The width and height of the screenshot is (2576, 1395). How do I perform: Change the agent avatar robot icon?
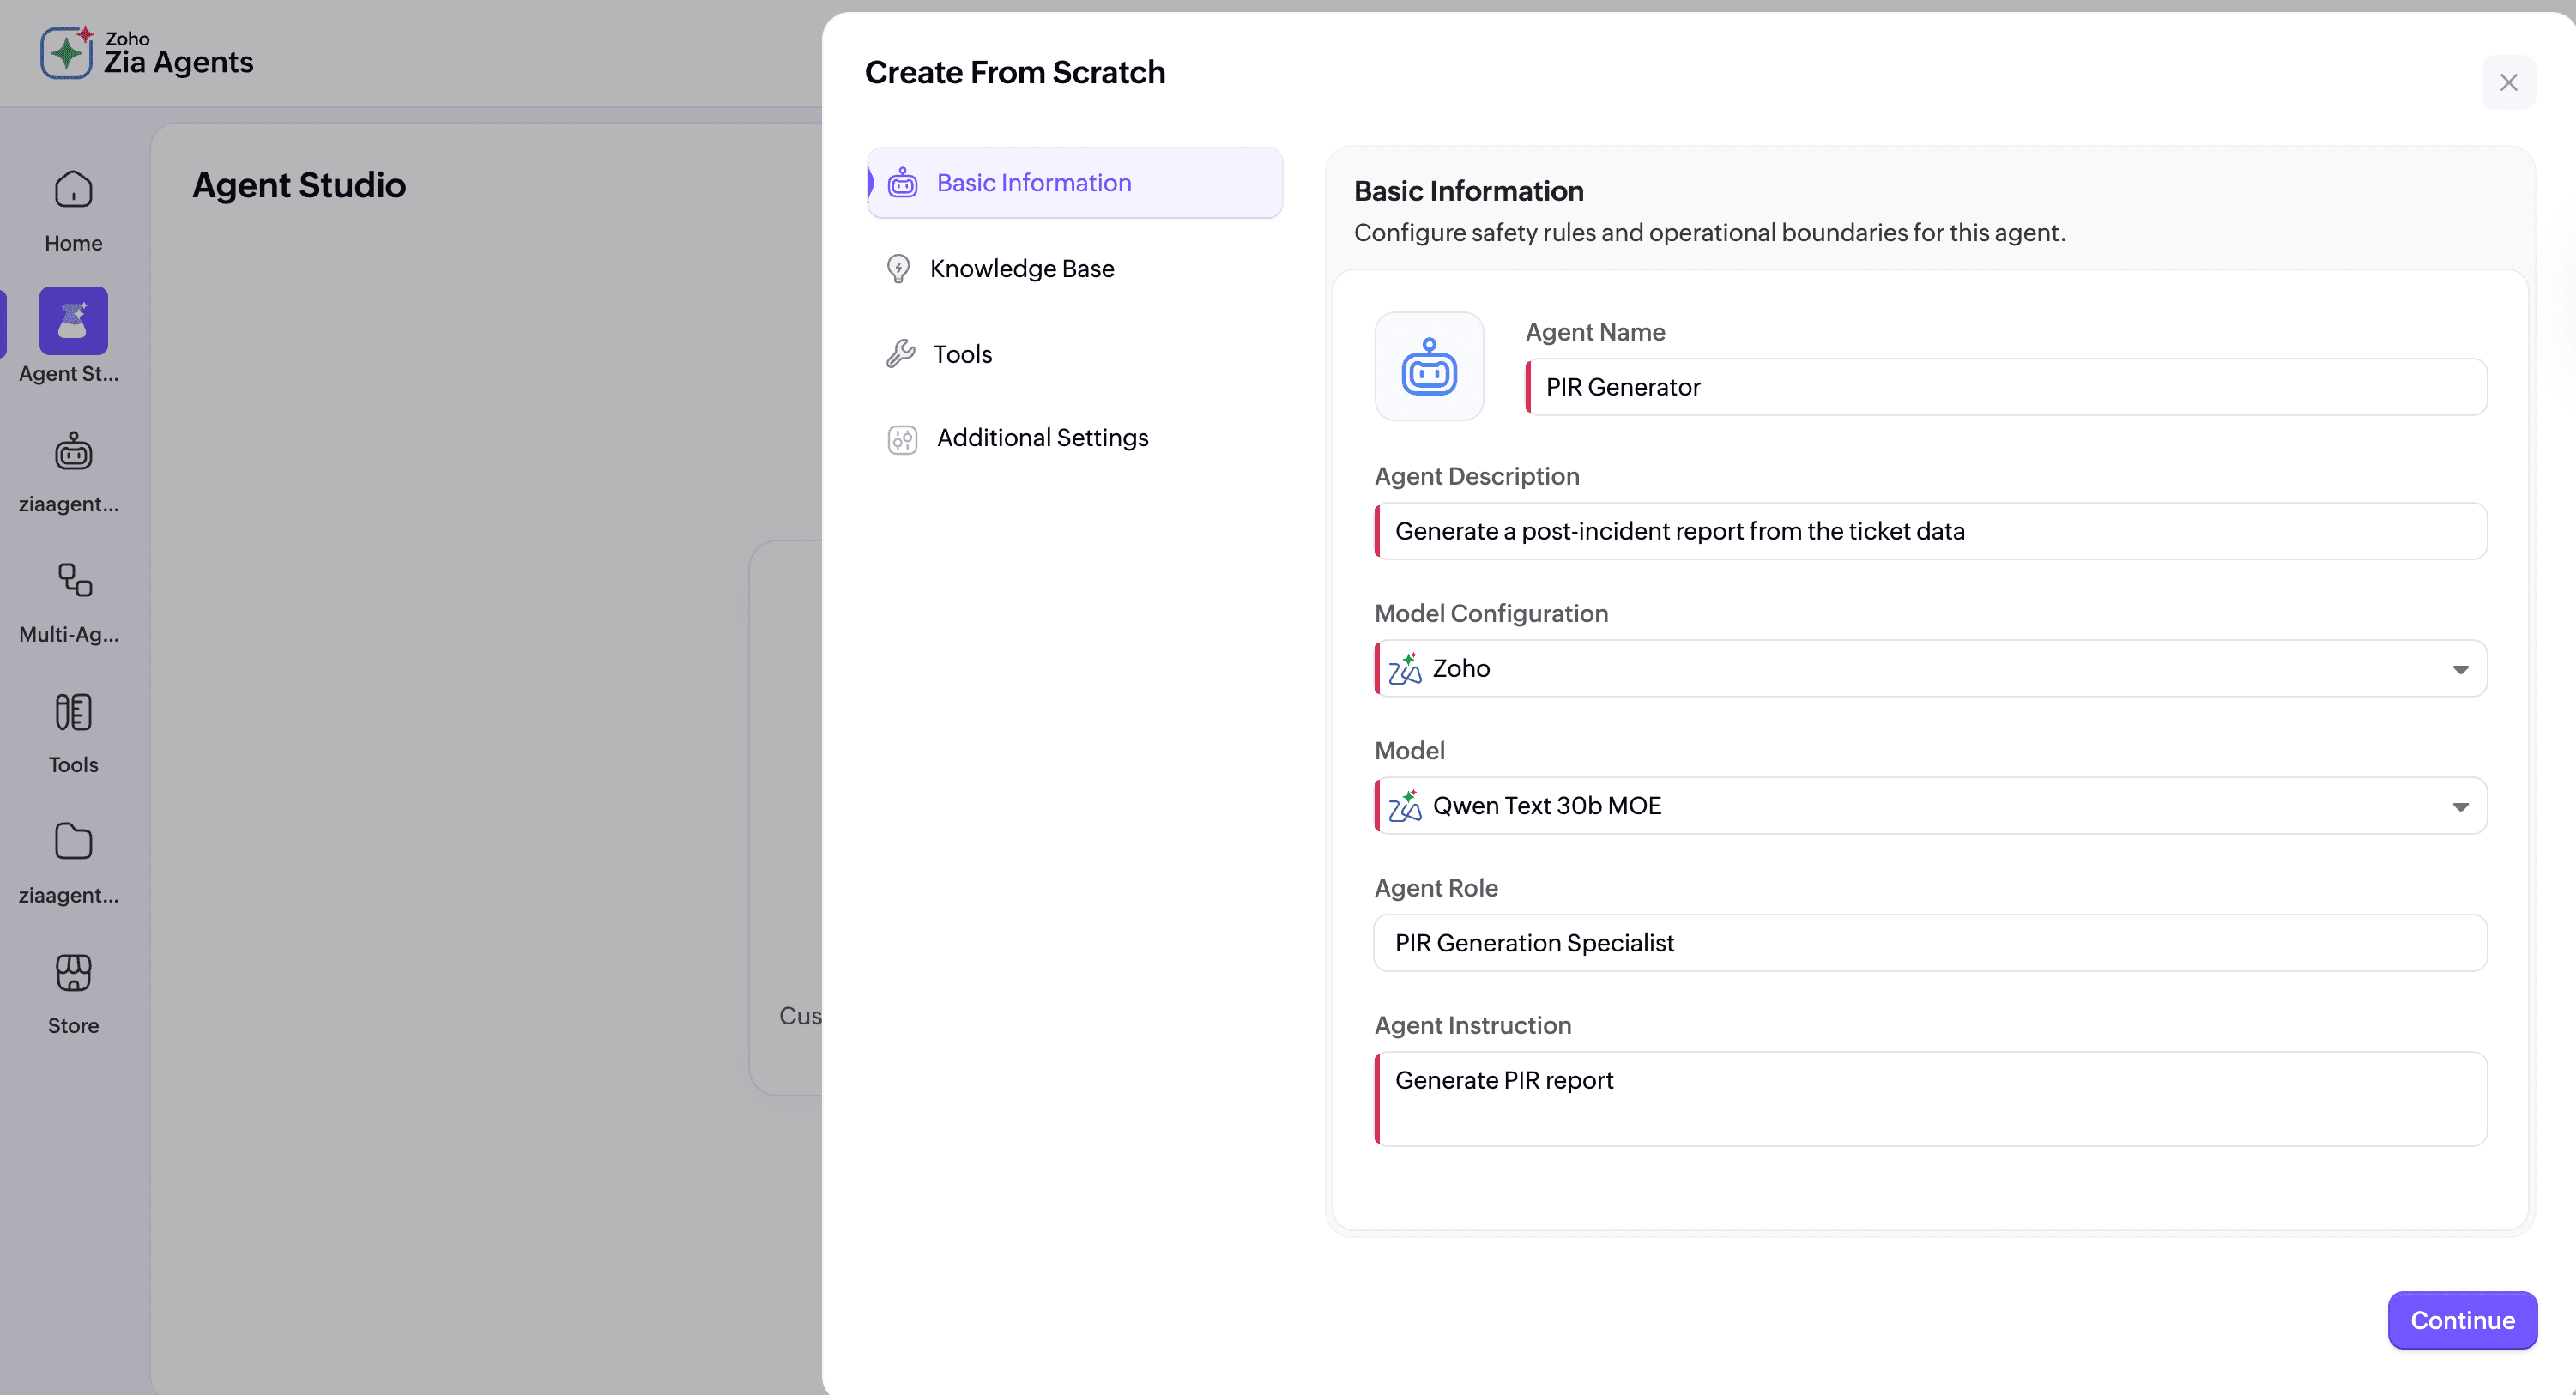tap(1429, 367)
